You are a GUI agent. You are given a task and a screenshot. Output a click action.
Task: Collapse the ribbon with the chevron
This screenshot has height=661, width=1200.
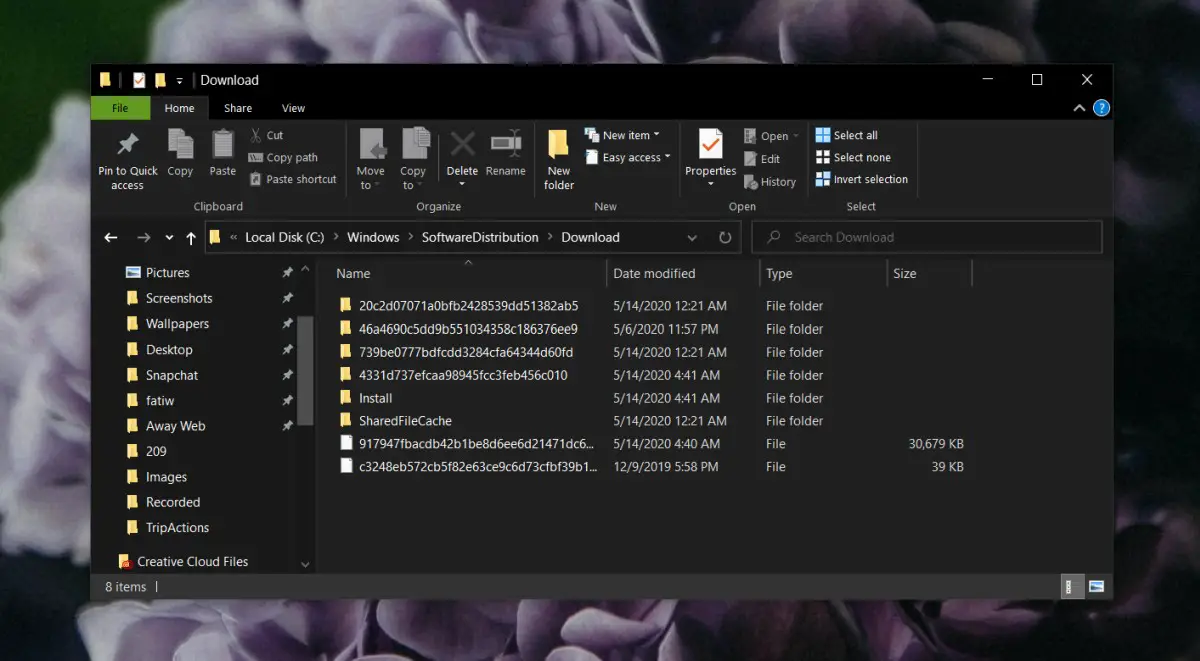(1079, 108)
